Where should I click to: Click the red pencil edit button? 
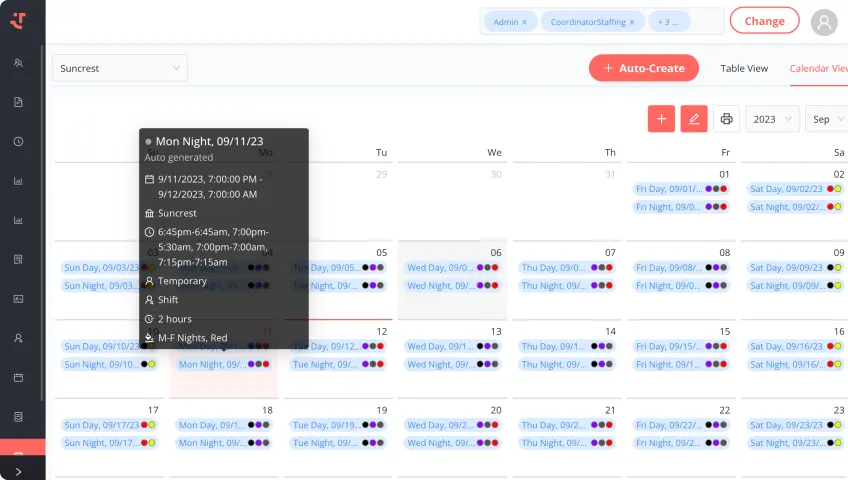pos(694,119)
